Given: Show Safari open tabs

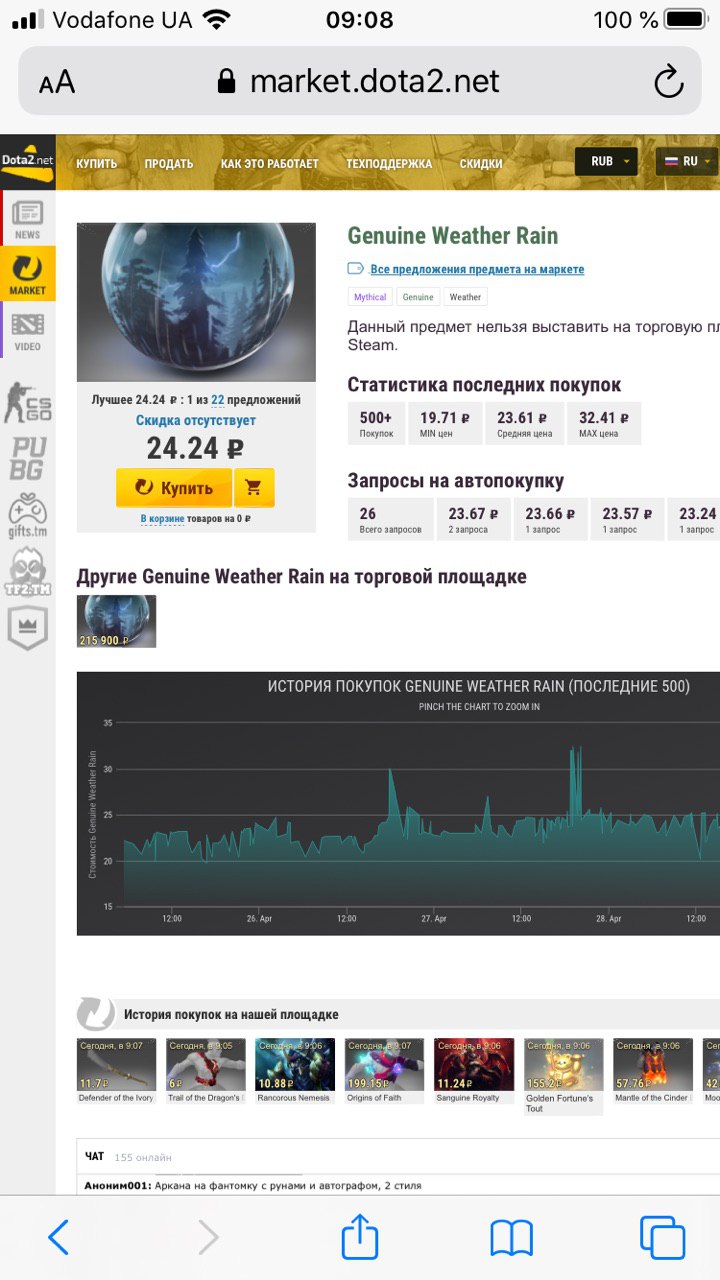Looking at the screenshot, I should pyautogui.click(x=662, y=1238).
